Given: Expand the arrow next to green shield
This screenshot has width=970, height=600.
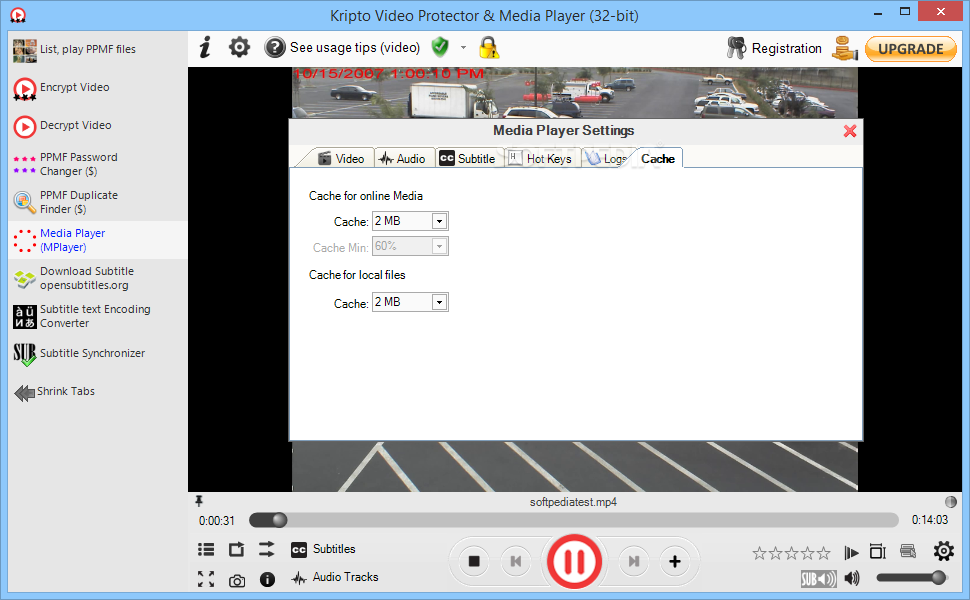Looking at the screenshot, I should point(463,48).
